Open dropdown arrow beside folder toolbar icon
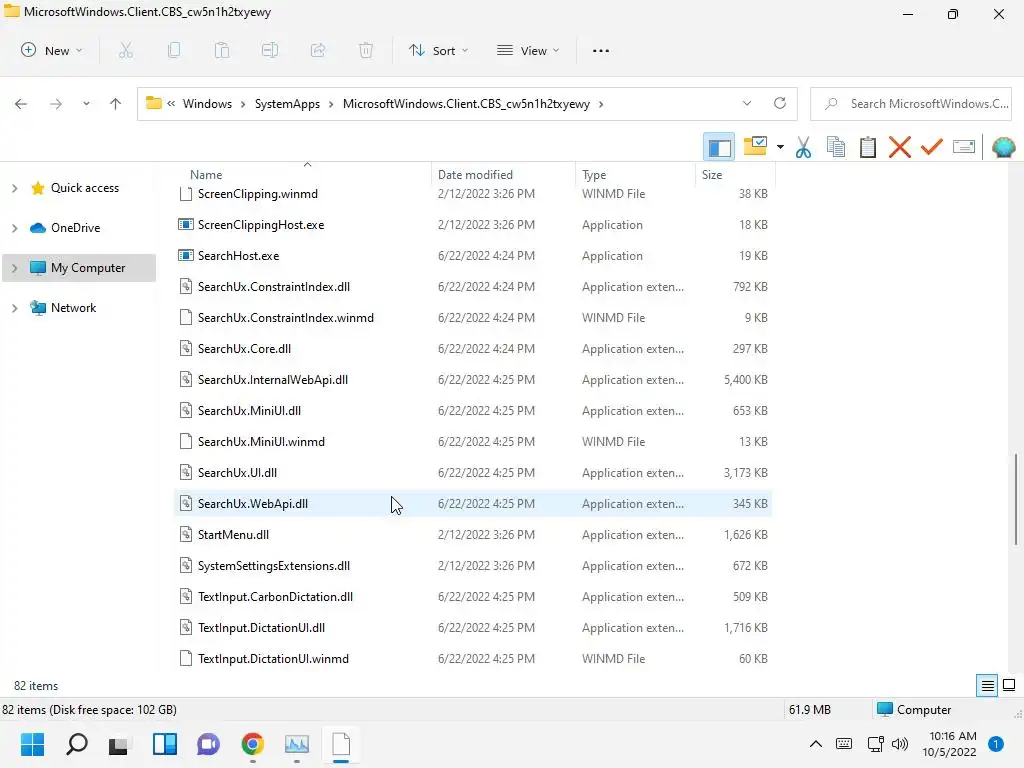This screenshot has width=1024, height=768. click(780, 147)
